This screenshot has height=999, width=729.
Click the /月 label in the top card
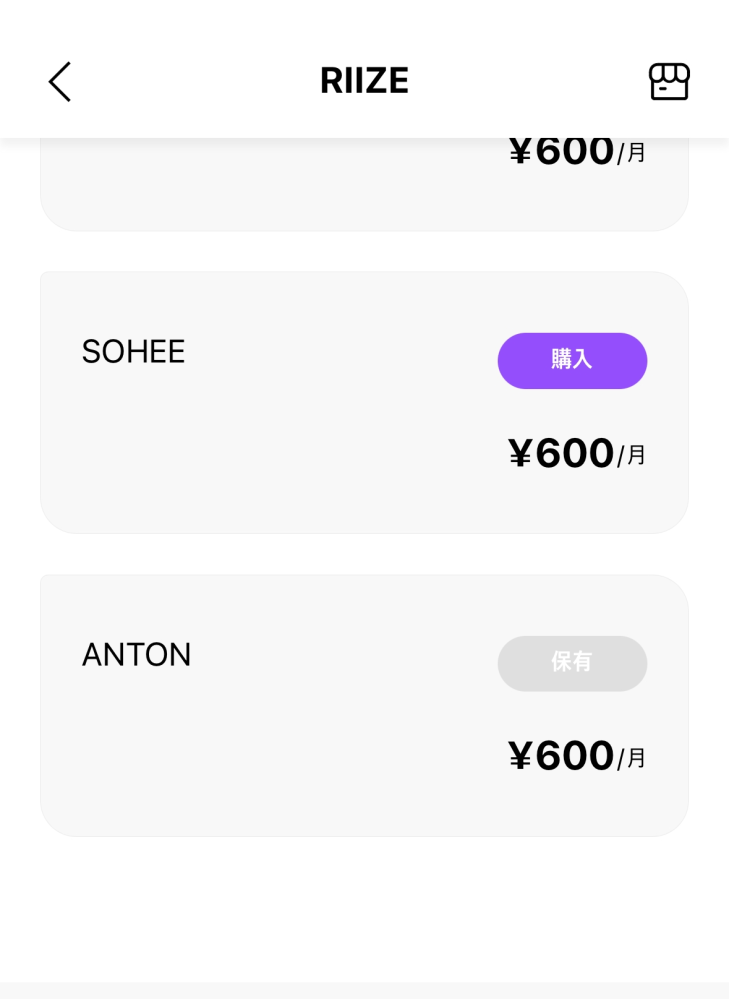632,154
